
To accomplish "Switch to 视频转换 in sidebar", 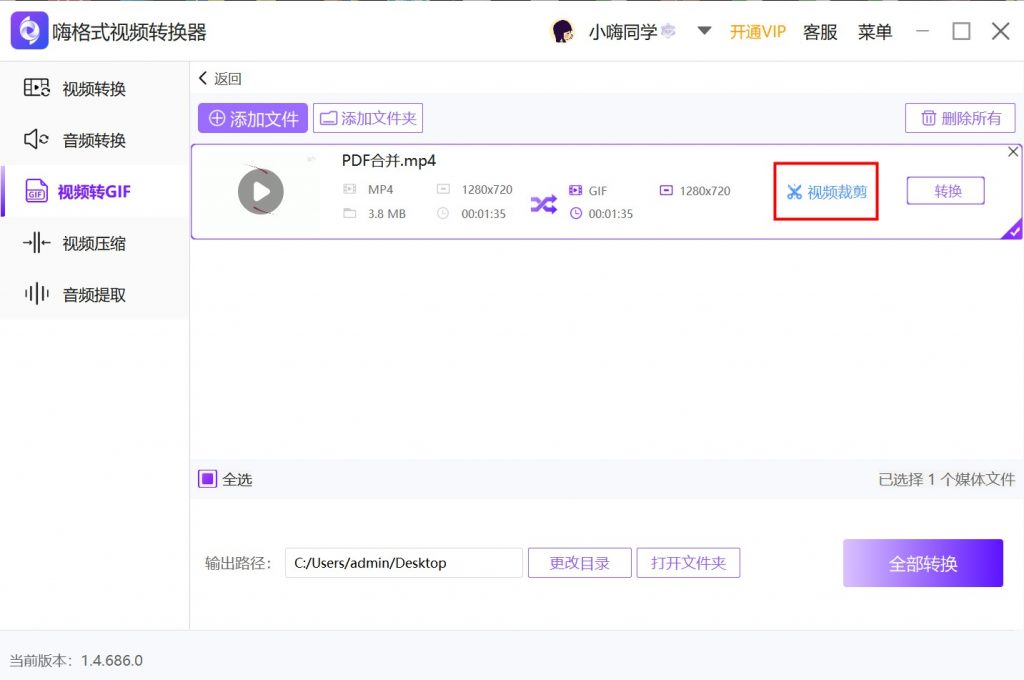I will [94, 89].
